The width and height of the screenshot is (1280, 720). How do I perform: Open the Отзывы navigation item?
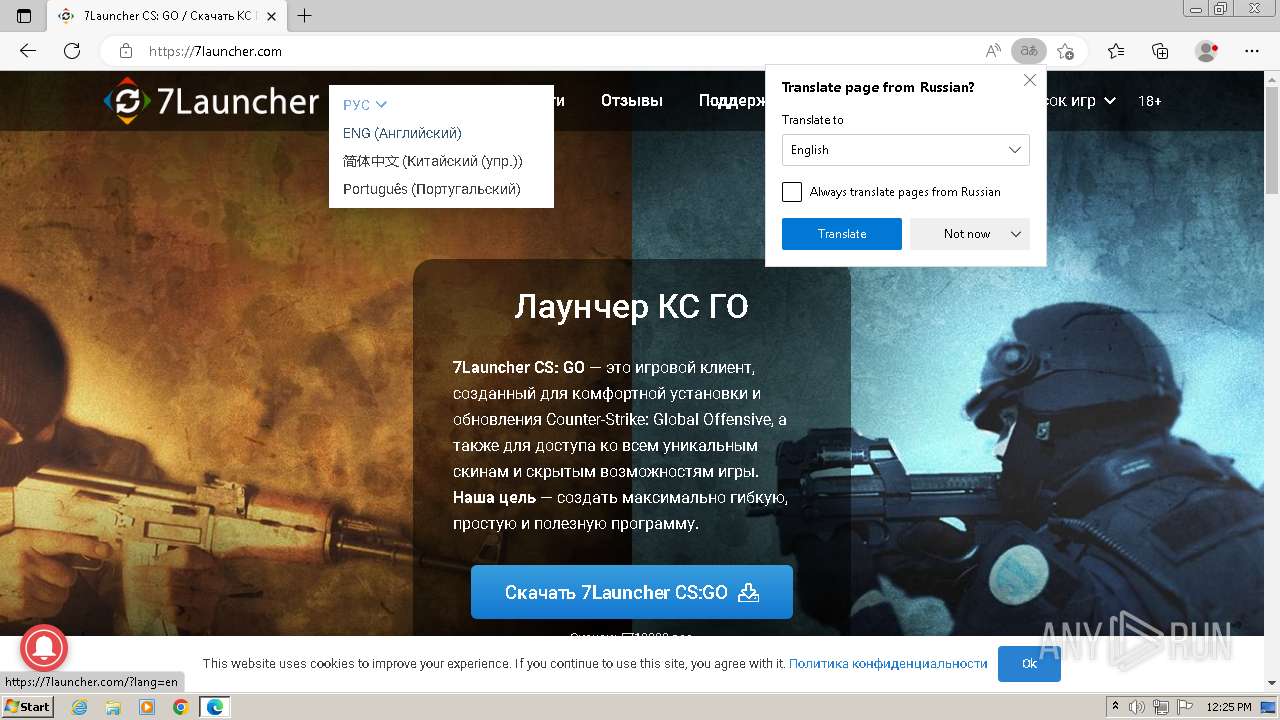631,101
